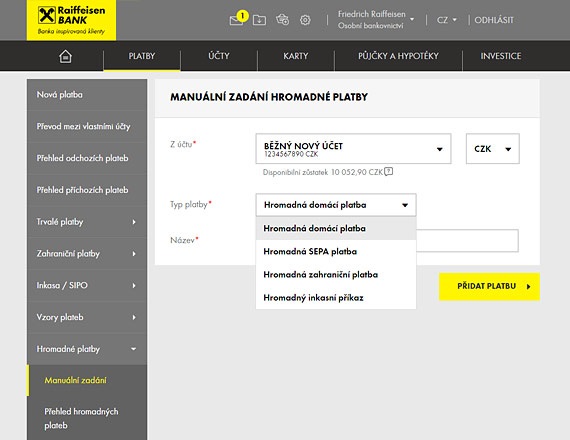Expand Zahraniční platby submenu
This screenshot has width=570, height=440.
[x=87, y=254]
